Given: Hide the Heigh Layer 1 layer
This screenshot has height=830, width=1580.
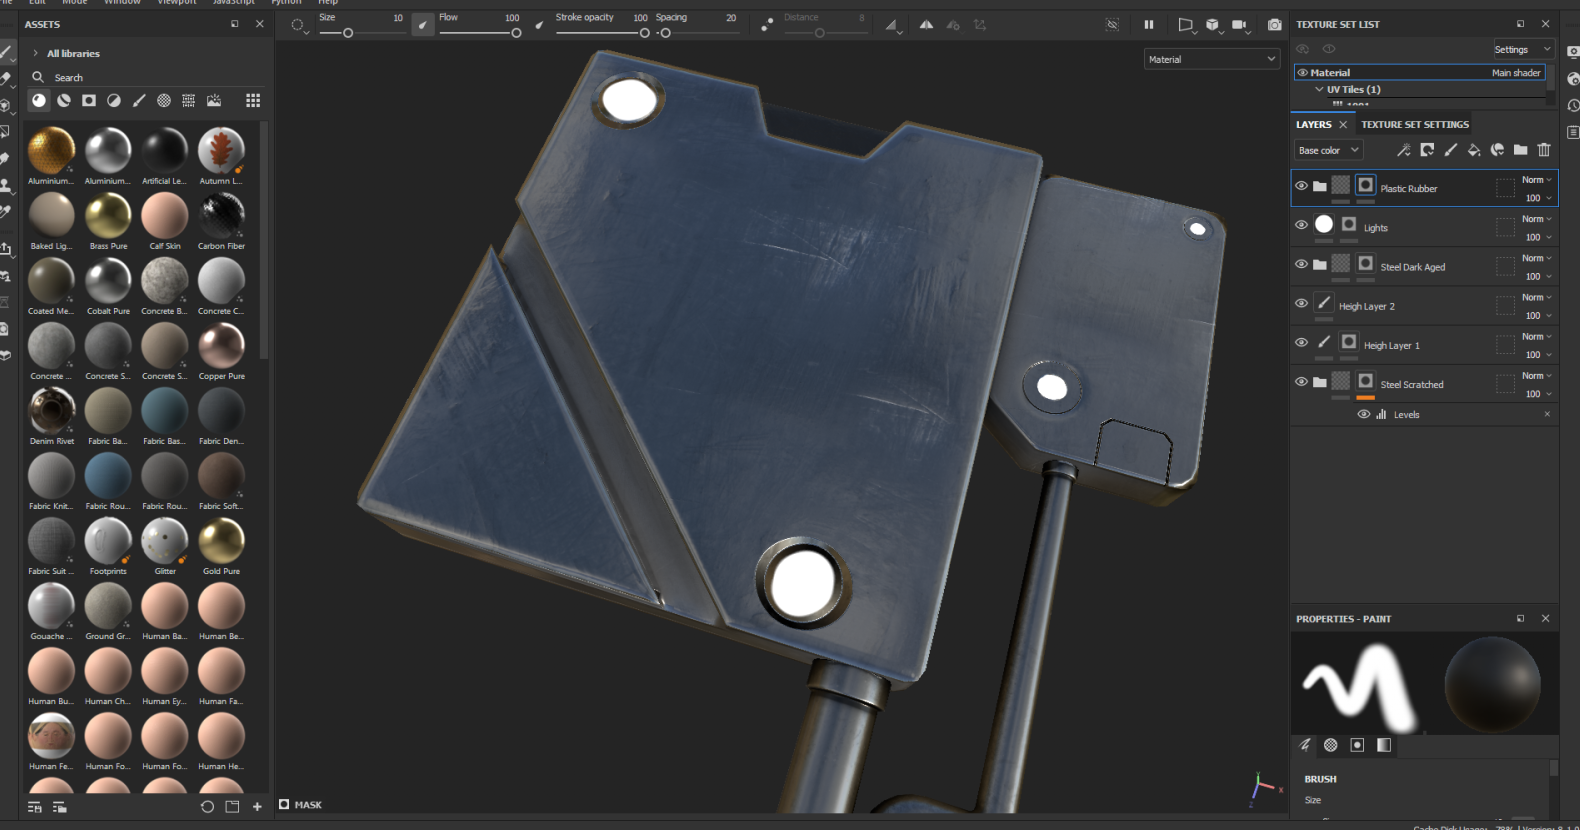Looking at the screenshot, I should pyautogui.click(x=1301, y=342).
